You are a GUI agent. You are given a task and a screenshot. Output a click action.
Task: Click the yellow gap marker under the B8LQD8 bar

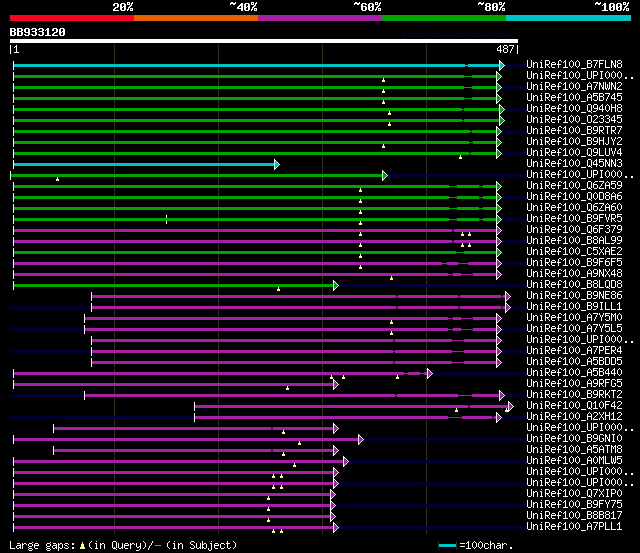click(x=278, y=289)
